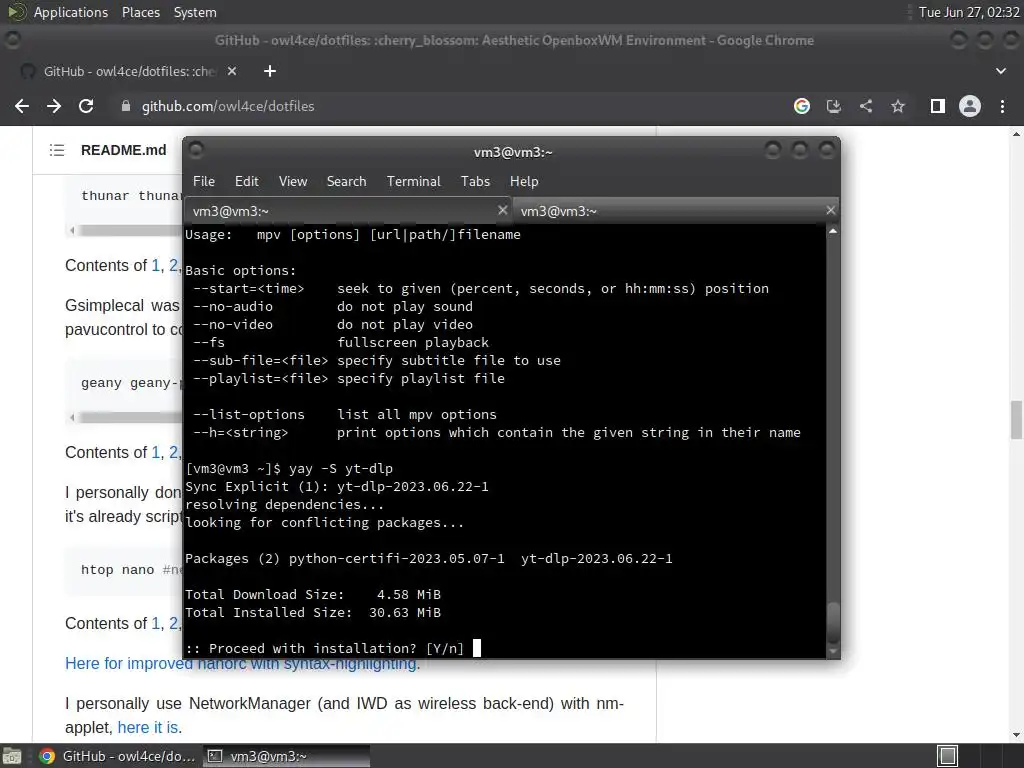Click the Chrome window menu icon at top-left
This screenshot has height=768, width=1024.
[x=12, y=40]
